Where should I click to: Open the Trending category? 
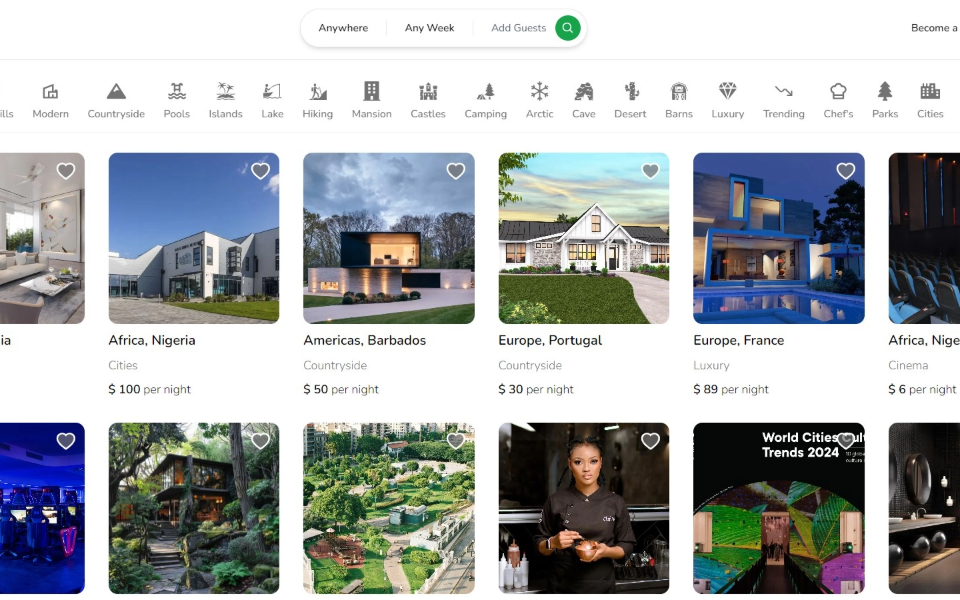(783, 99)
